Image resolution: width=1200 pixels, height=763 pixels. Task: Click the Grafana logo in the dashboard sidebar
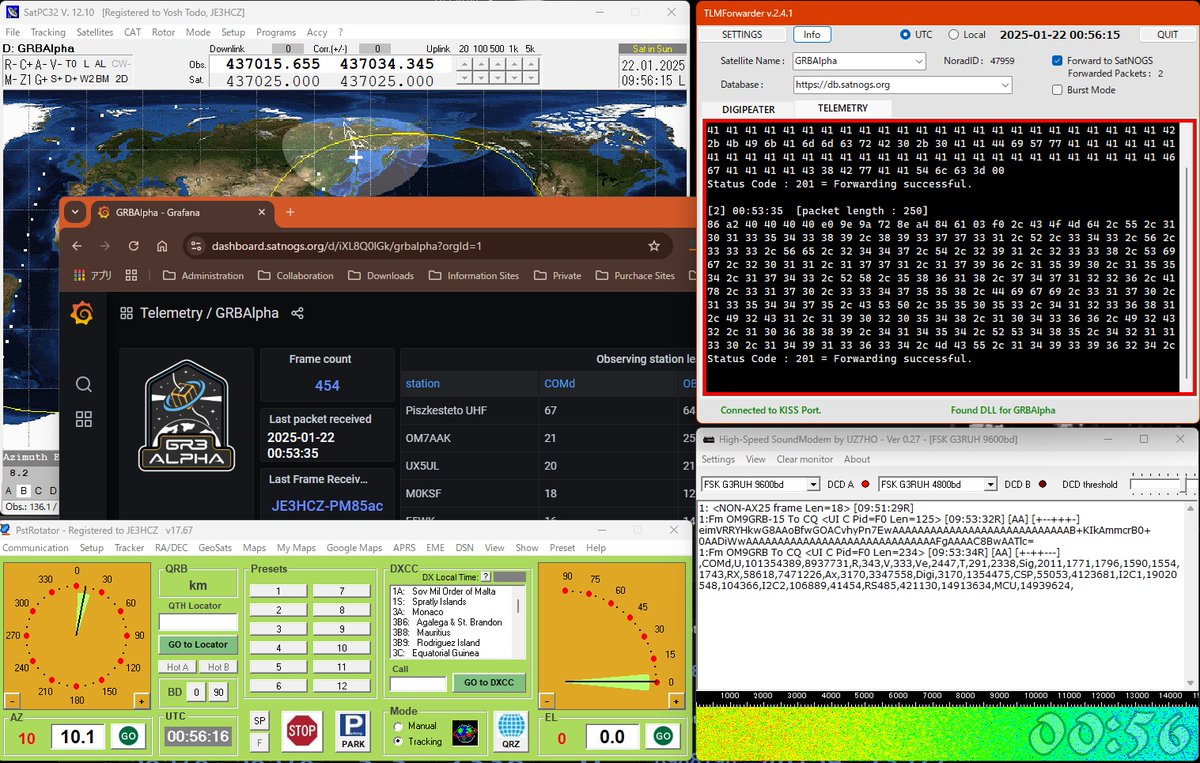click(x=83, y=314)
